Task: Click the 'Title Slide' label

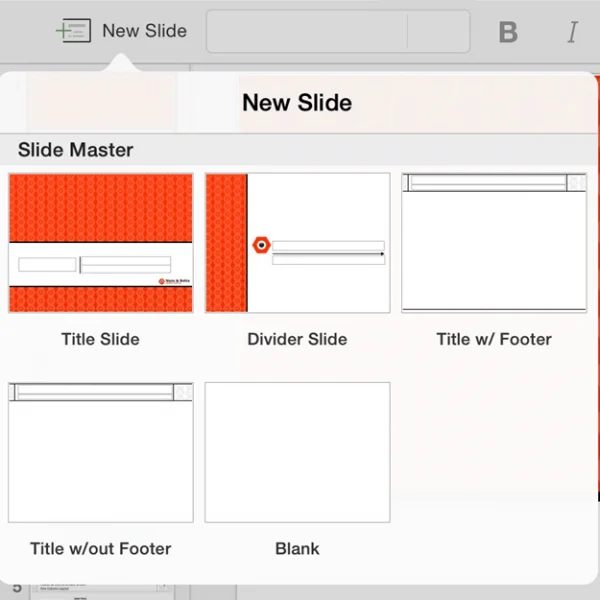Action: coord(101,339)
